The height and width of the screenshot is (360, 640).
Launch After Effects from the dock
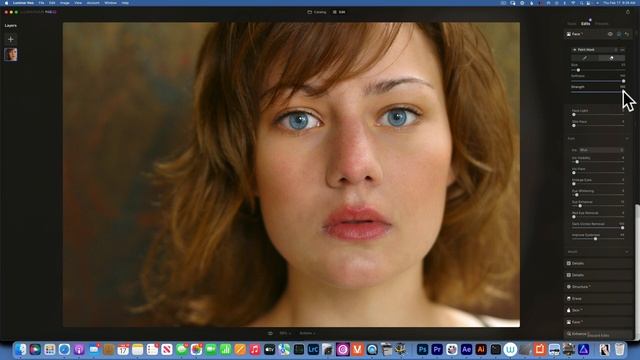click(466, 349)
